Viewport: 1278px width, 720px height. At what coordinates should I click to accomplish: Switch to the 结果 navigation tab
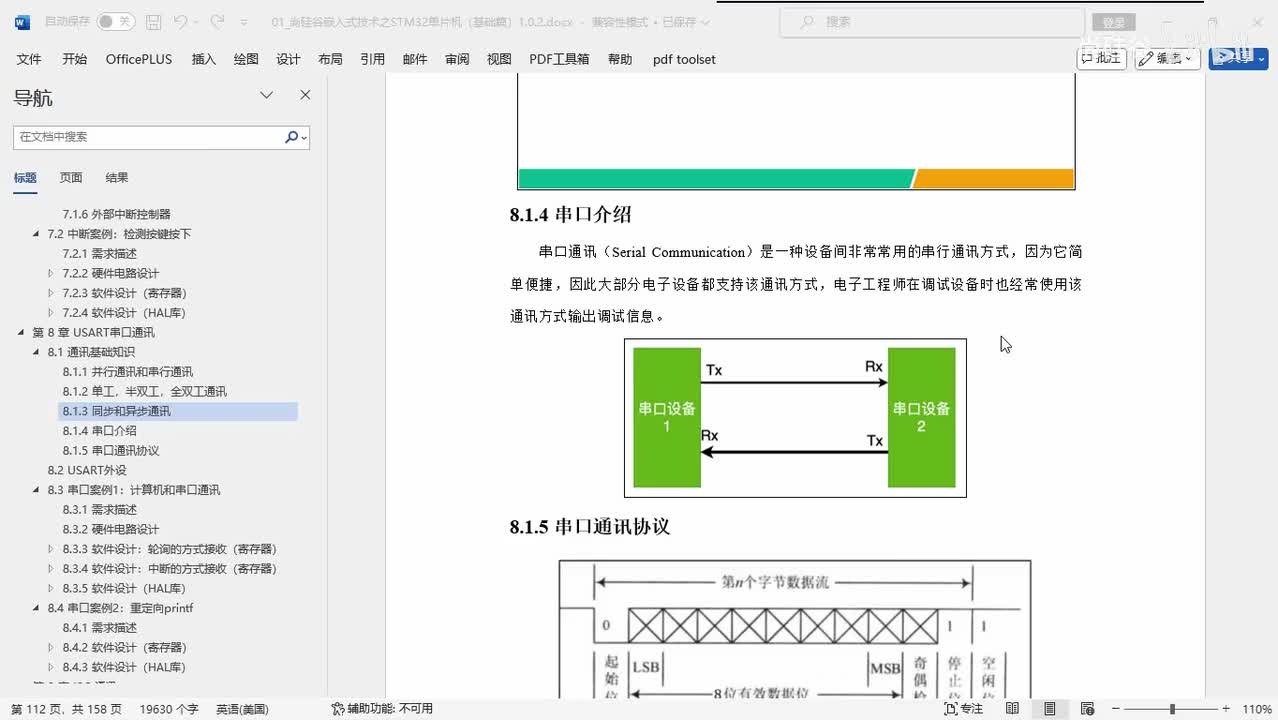tap(117, 178)
